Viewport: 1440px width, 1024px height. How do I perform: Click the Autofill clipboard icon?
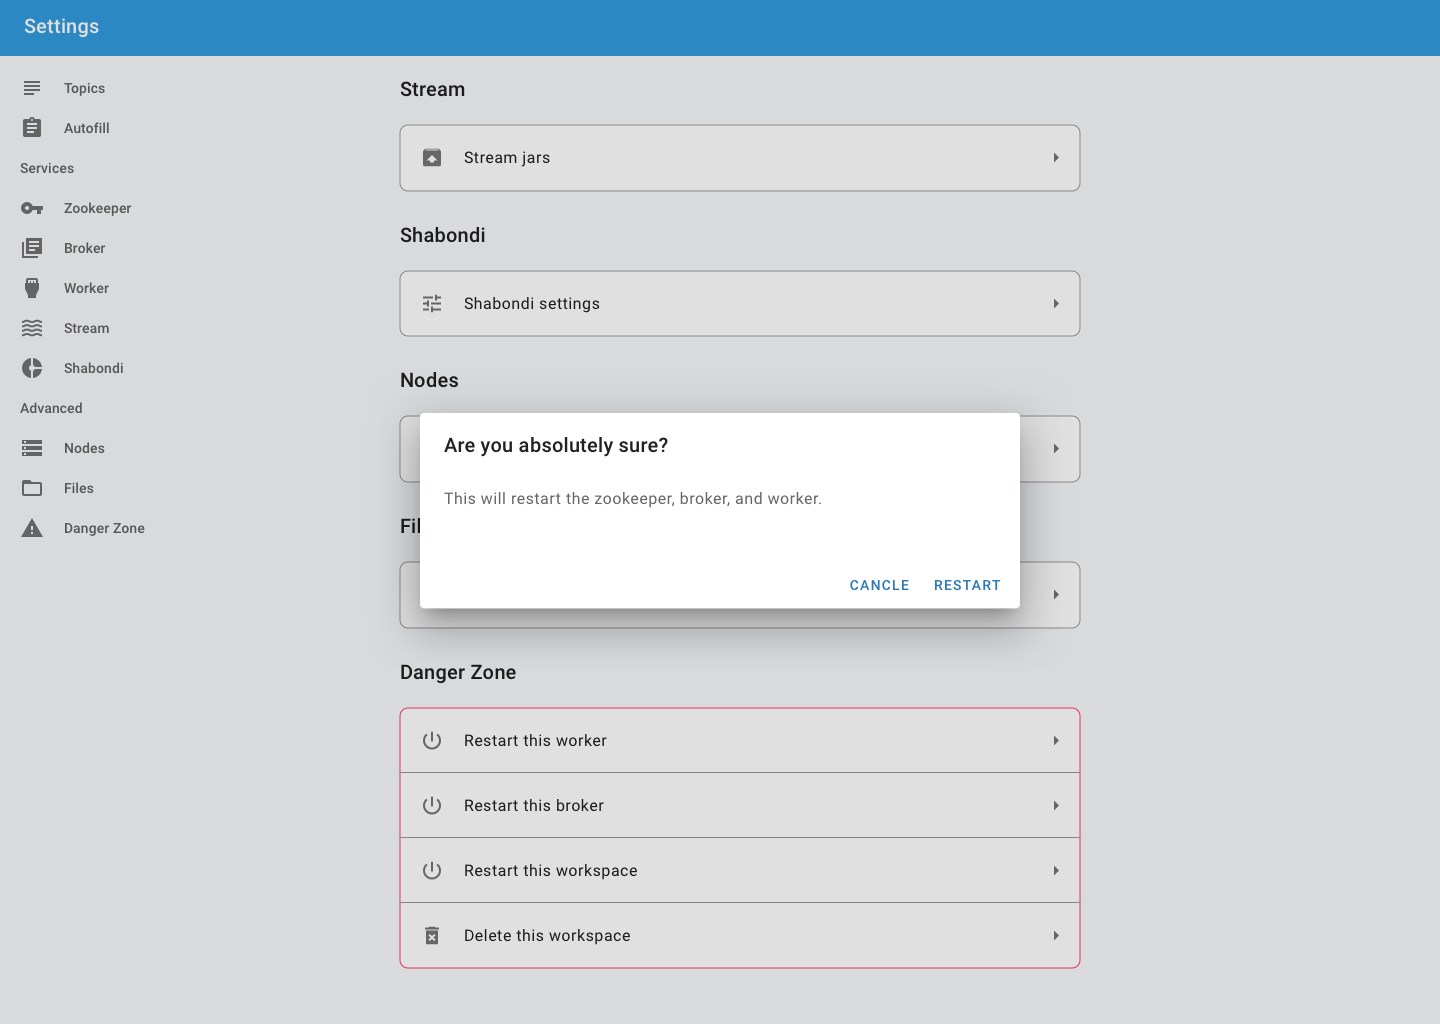coord(32,128)
